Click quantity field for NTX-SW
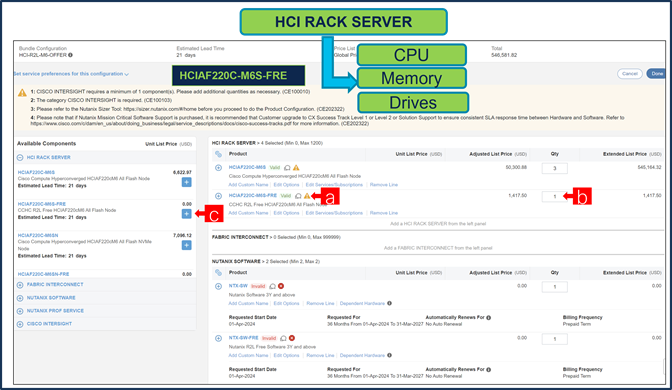The height and width of the screenshot is (390, 672). (555, 287)
